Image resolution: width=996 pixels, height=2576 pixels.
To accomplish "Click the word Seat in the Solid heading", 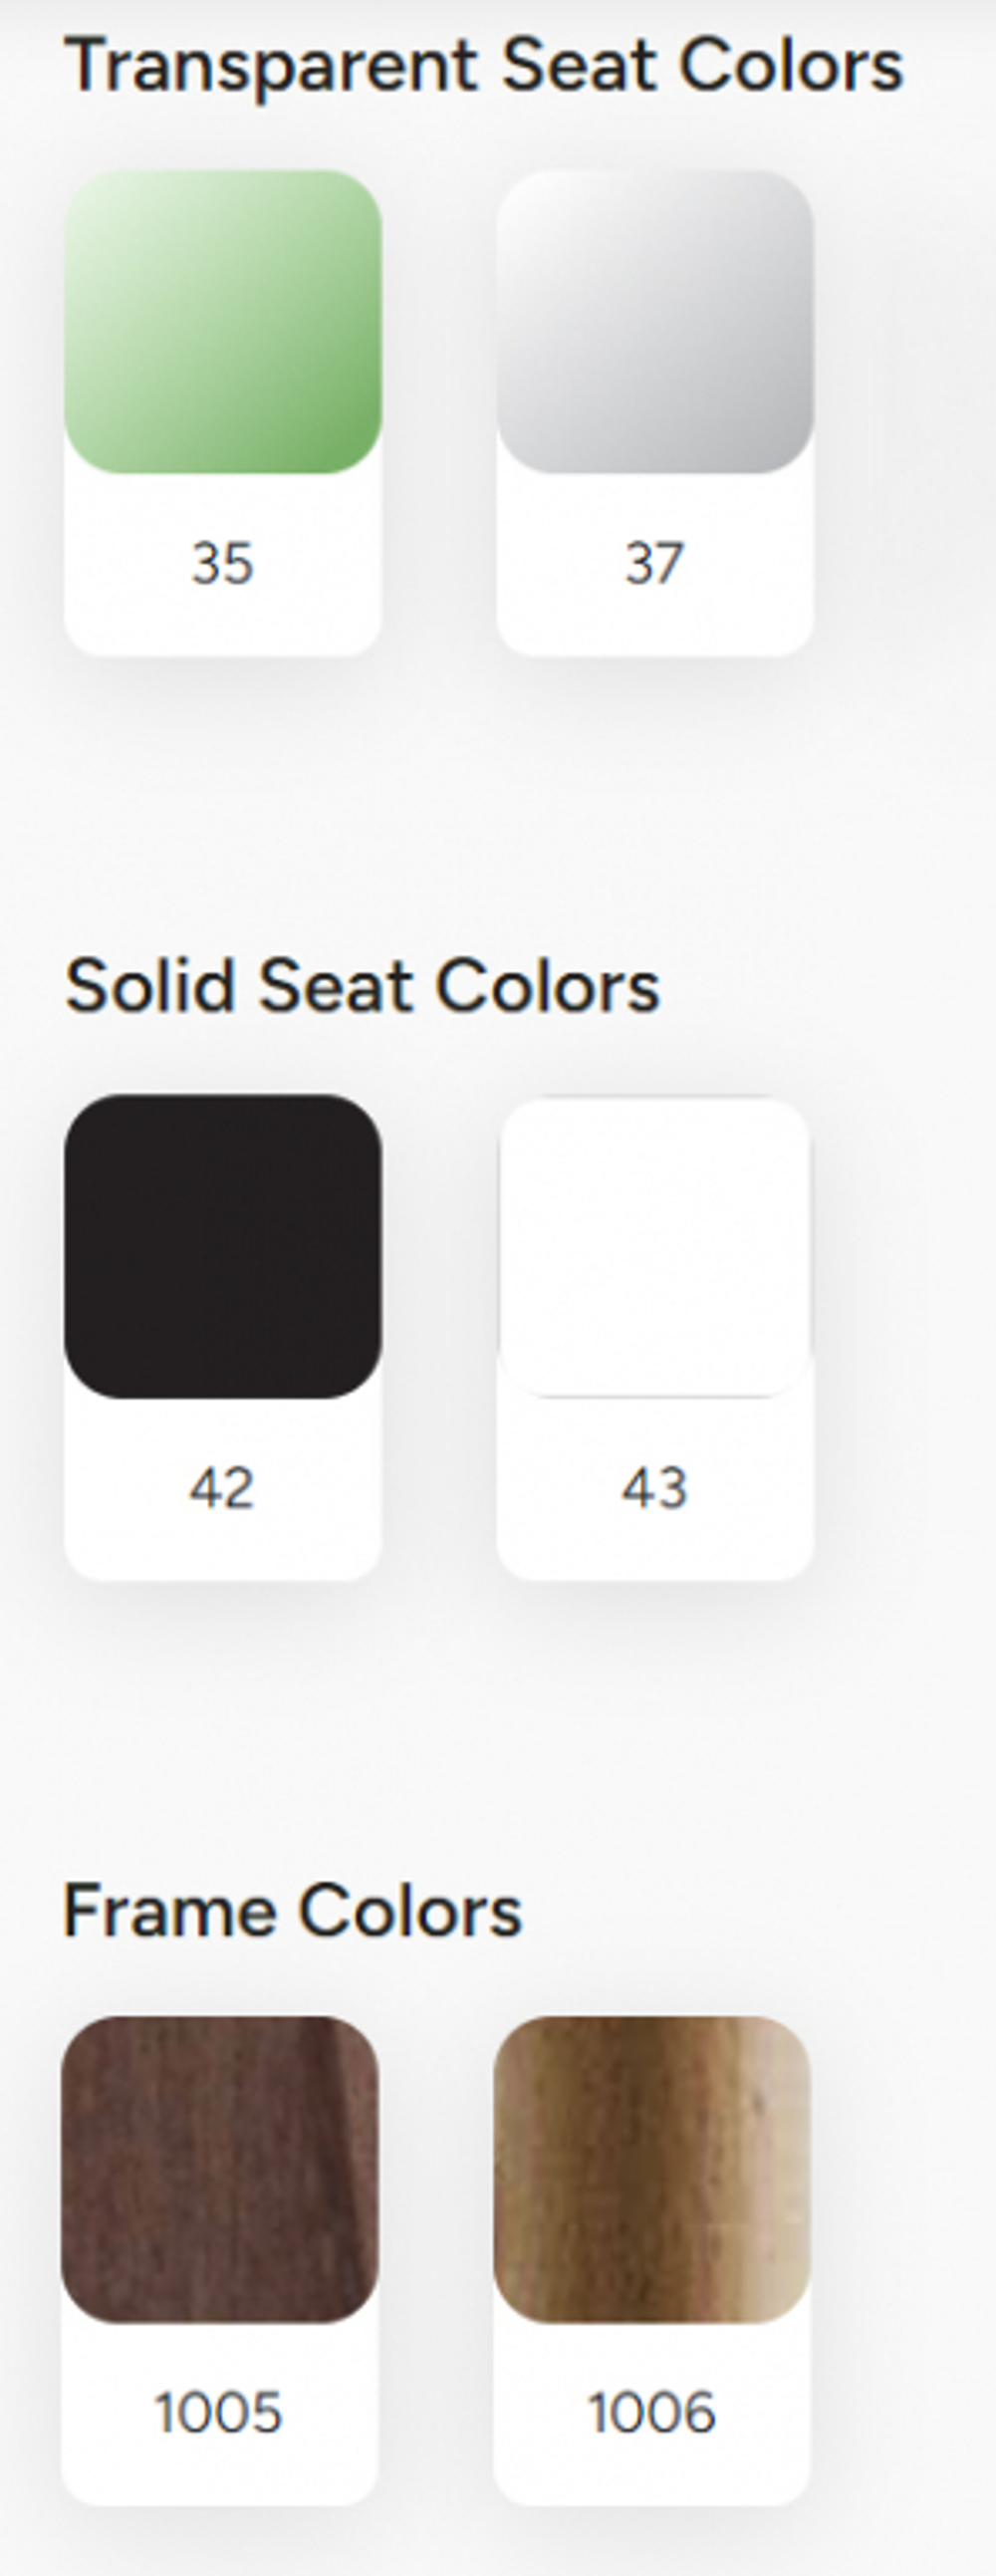I will [334, 986].
